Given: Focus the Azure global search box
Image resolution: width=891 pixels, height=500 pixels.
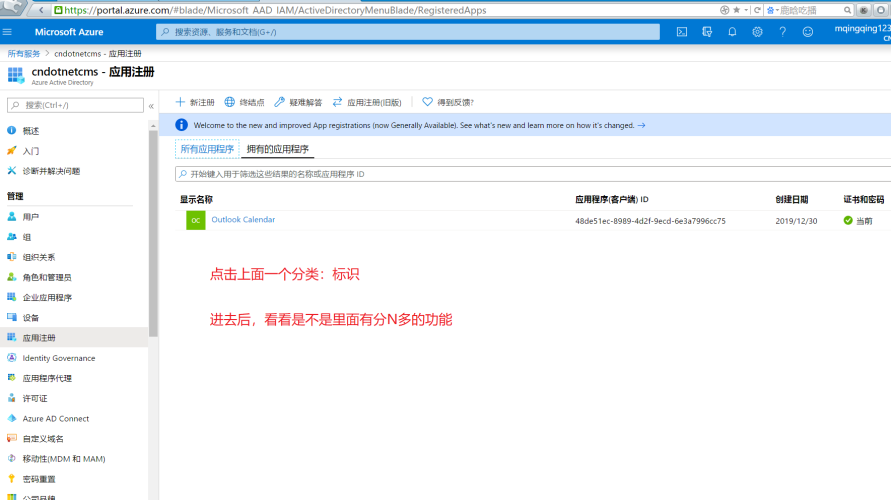Looking at the screenshot, I should [x=408, y=32].
